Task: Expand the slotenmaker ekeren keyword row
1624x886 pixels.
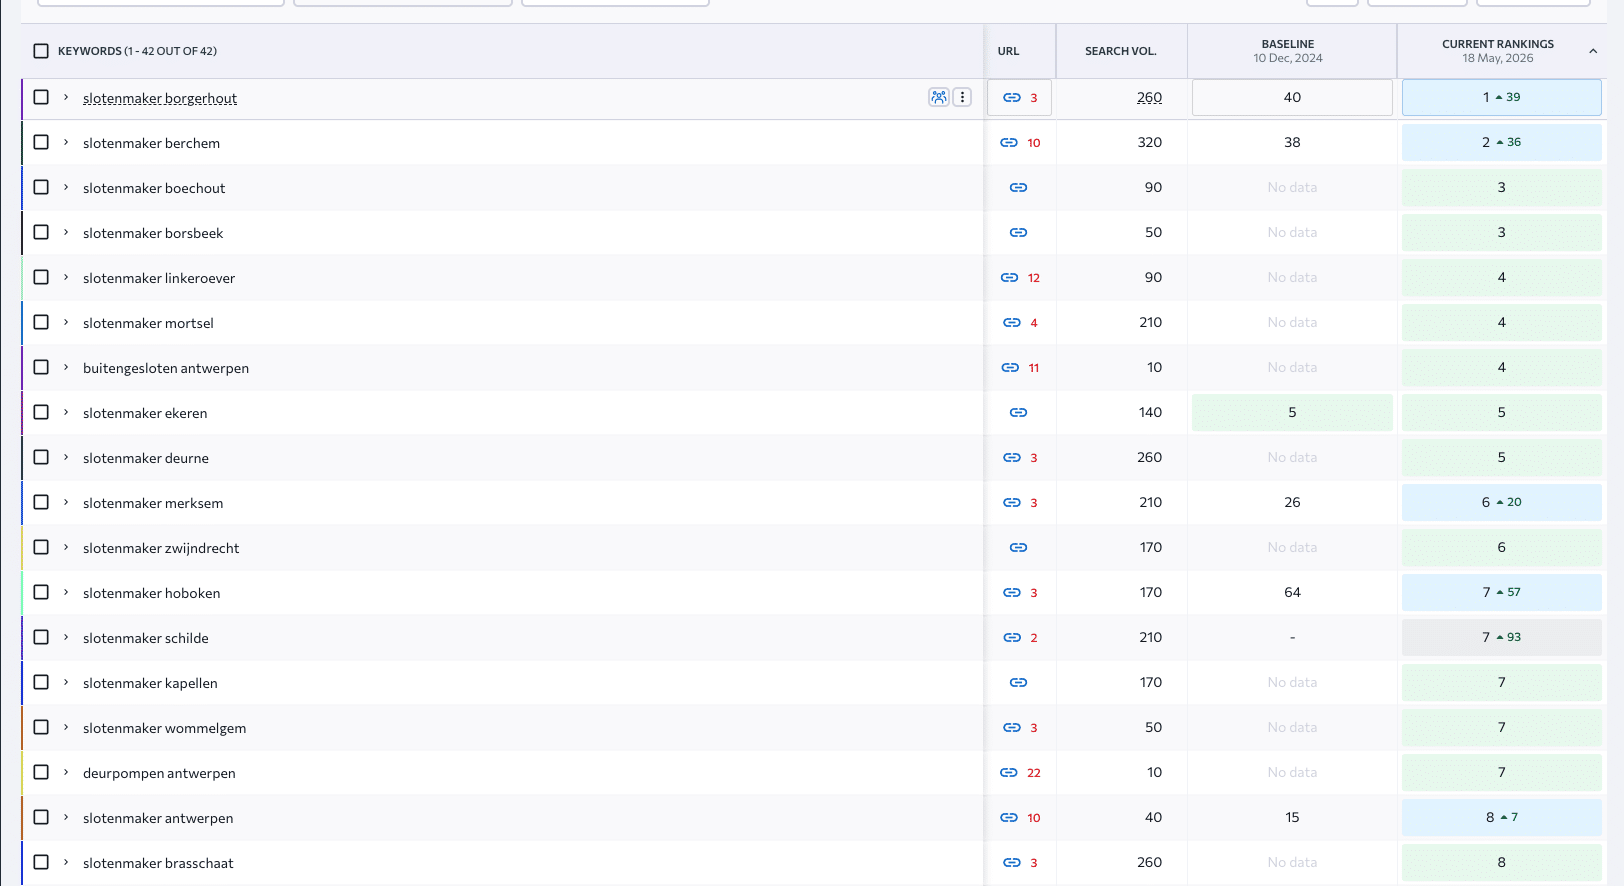Action: (x=66, y=412)
